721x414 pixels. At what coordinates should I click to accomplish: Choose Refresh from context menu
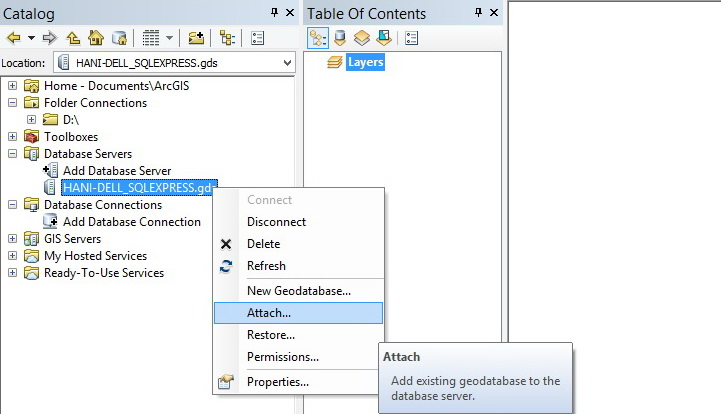pyautogui.click(x=298, y=266)
